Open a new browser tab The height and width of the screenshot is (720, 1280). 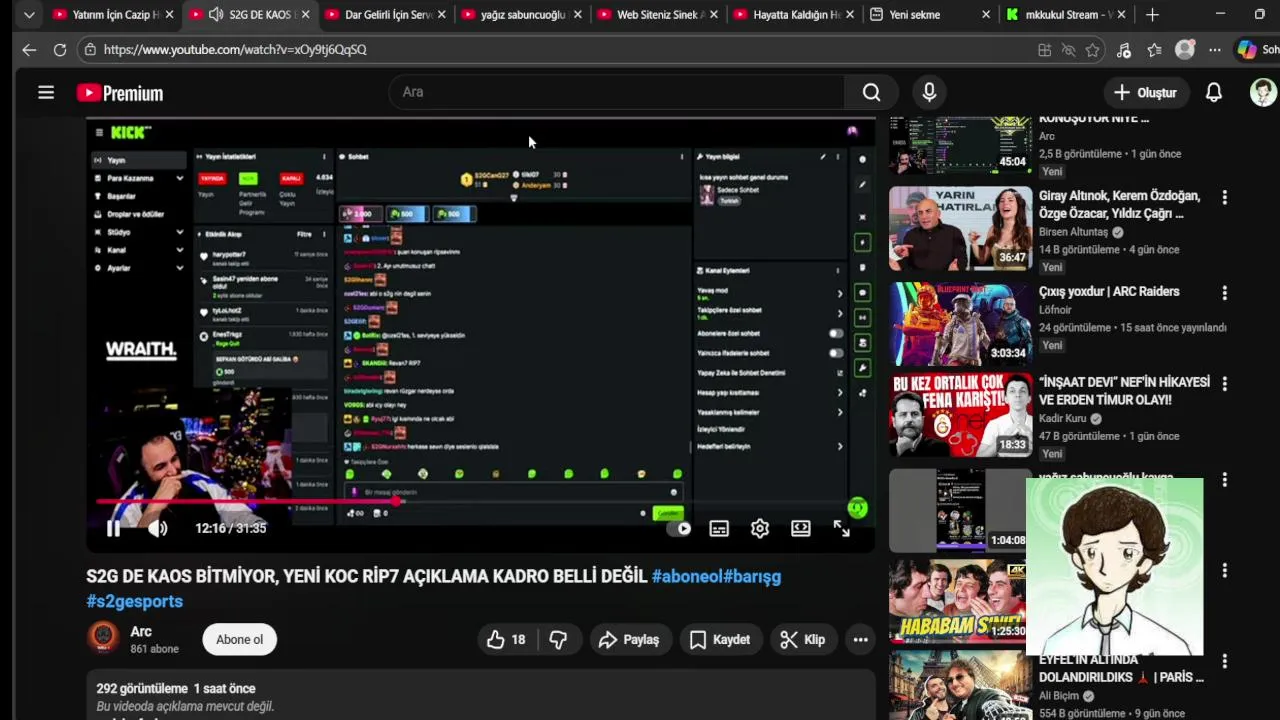pos(1152,15)
